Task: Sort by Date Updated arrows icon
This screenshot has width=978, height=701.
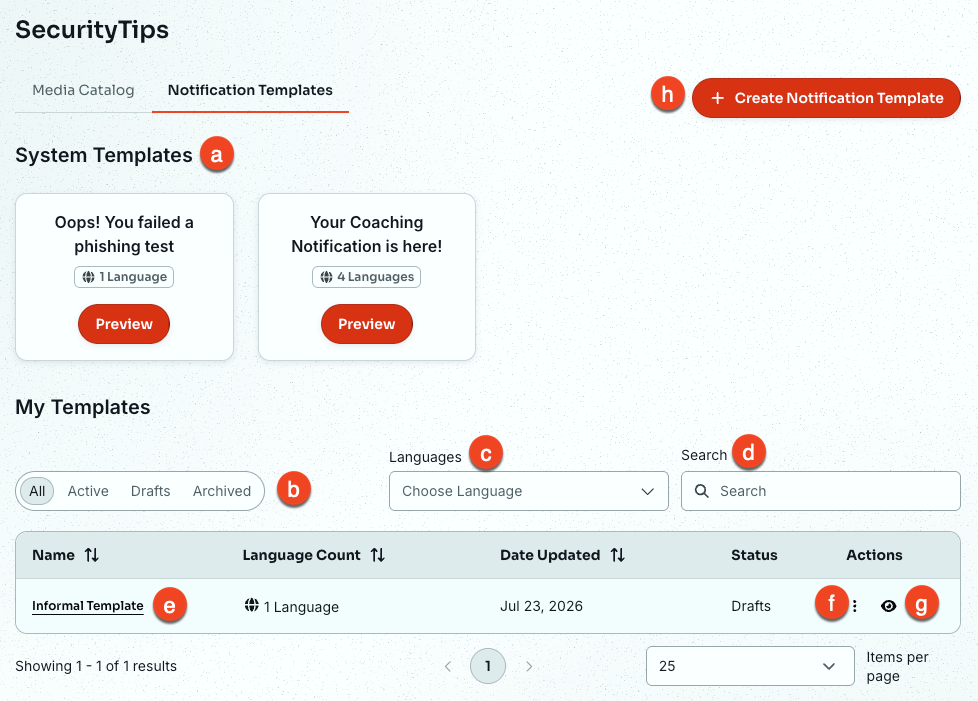Action: pos(617,555)
